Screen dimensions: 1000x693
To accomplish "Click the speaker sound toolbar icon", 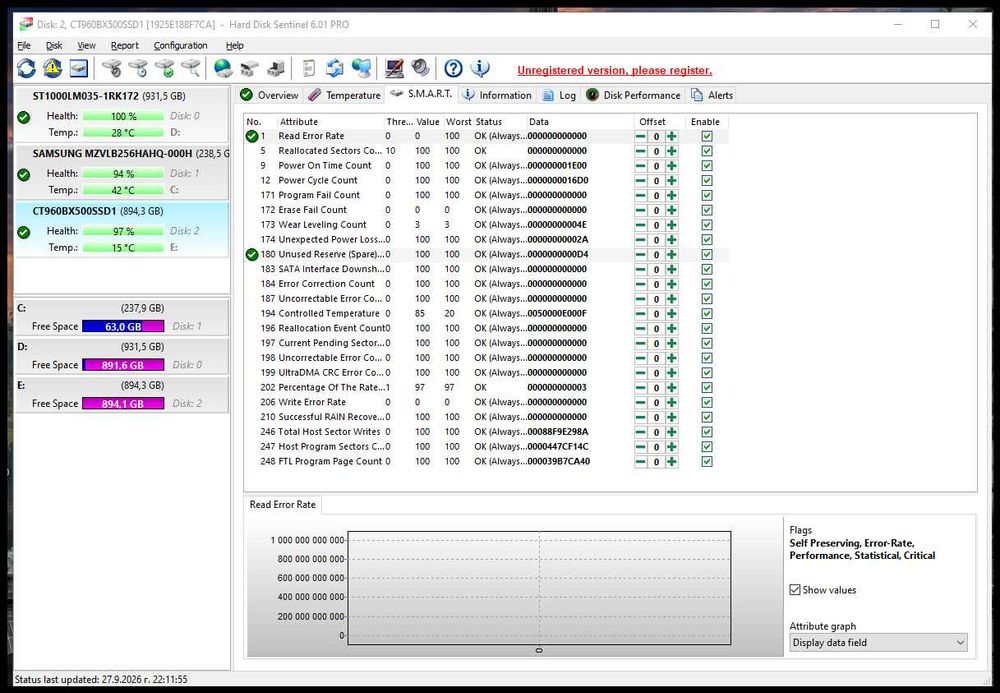I will (x=420, y=68).
